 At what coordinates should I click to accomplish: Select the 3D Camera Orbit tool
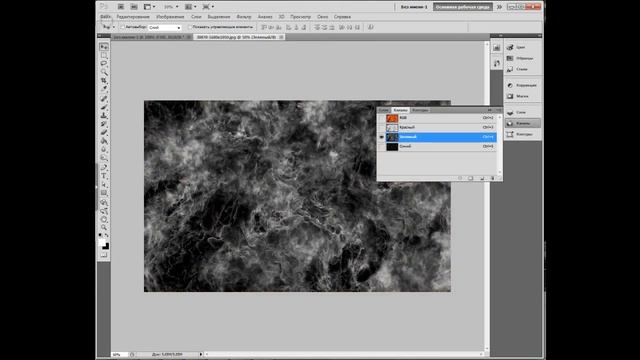click(x=104, y=211)
